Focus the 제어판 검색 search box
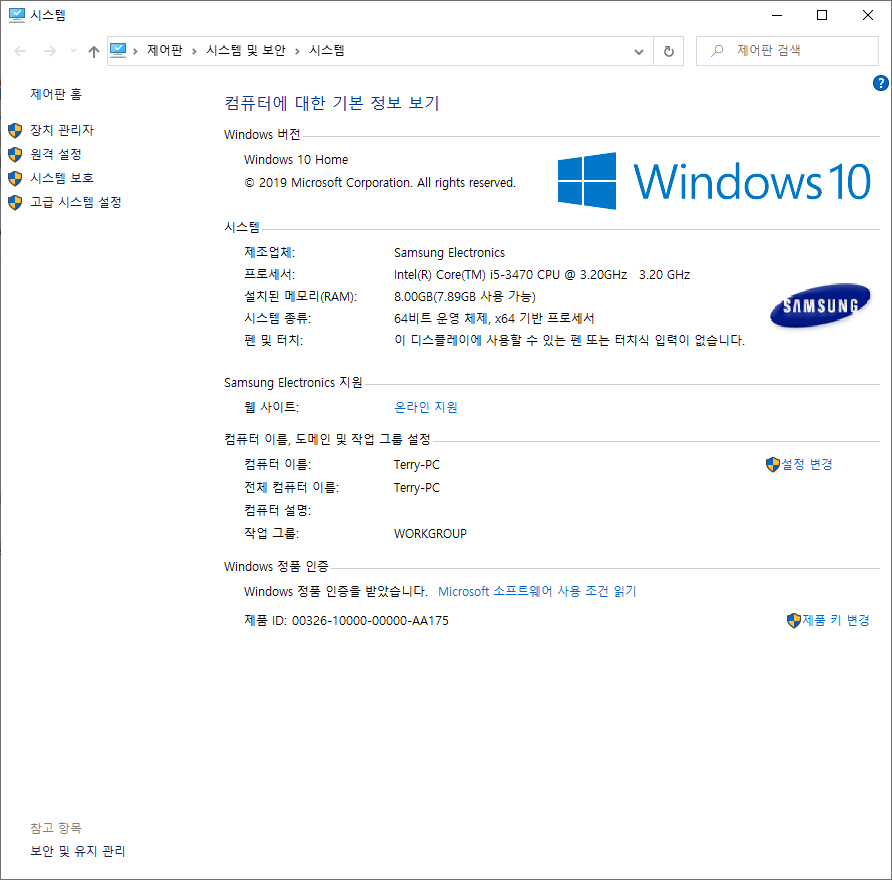 point(787,51)
